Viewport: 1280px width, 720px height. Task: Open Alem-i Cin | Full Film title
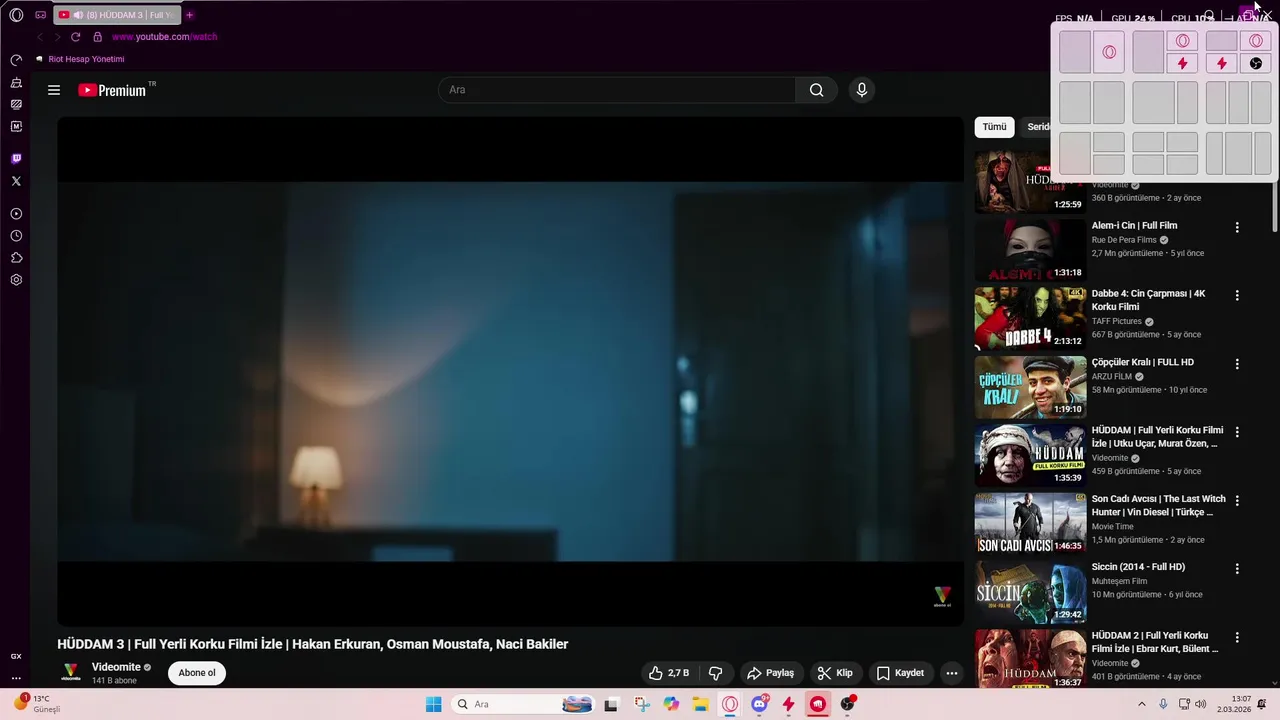(1134, 226)
